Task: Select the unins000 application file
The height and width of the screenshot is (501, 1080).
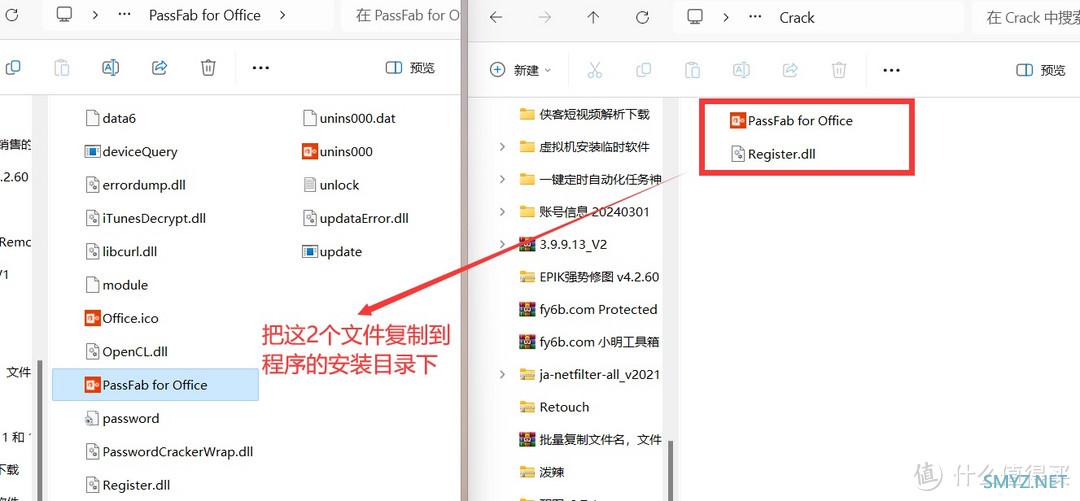Action: coord(338,152)
